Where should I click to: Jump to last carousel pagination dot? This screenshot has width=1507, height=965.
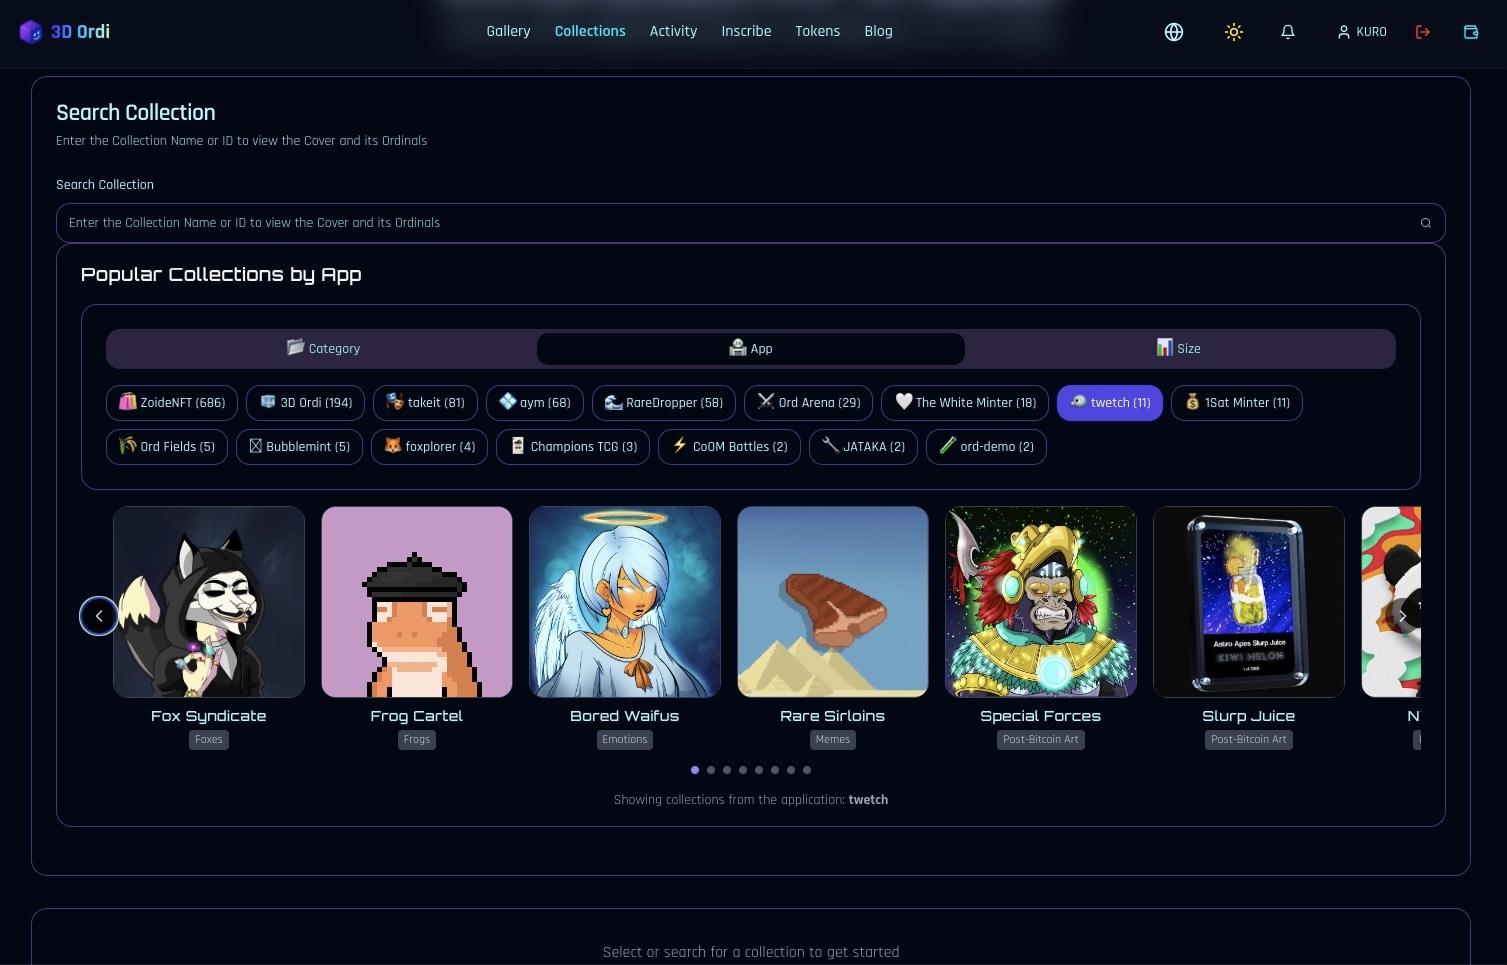tap(807, 770)
